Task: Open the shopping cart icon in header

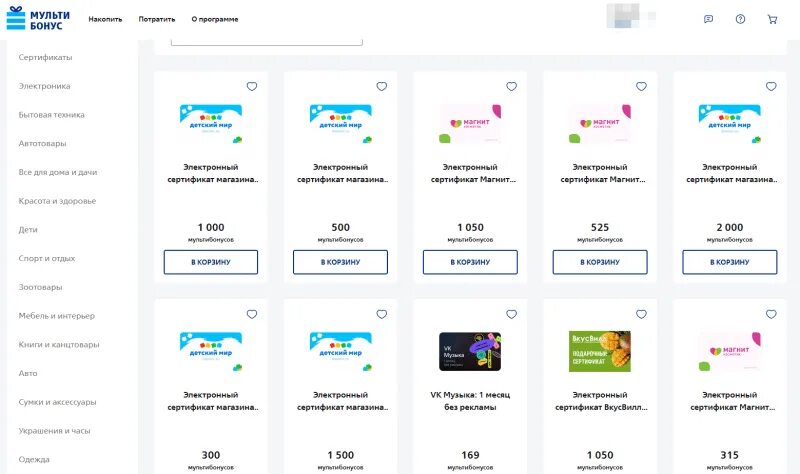Action: pyautogui.click(x=772, y=19)
